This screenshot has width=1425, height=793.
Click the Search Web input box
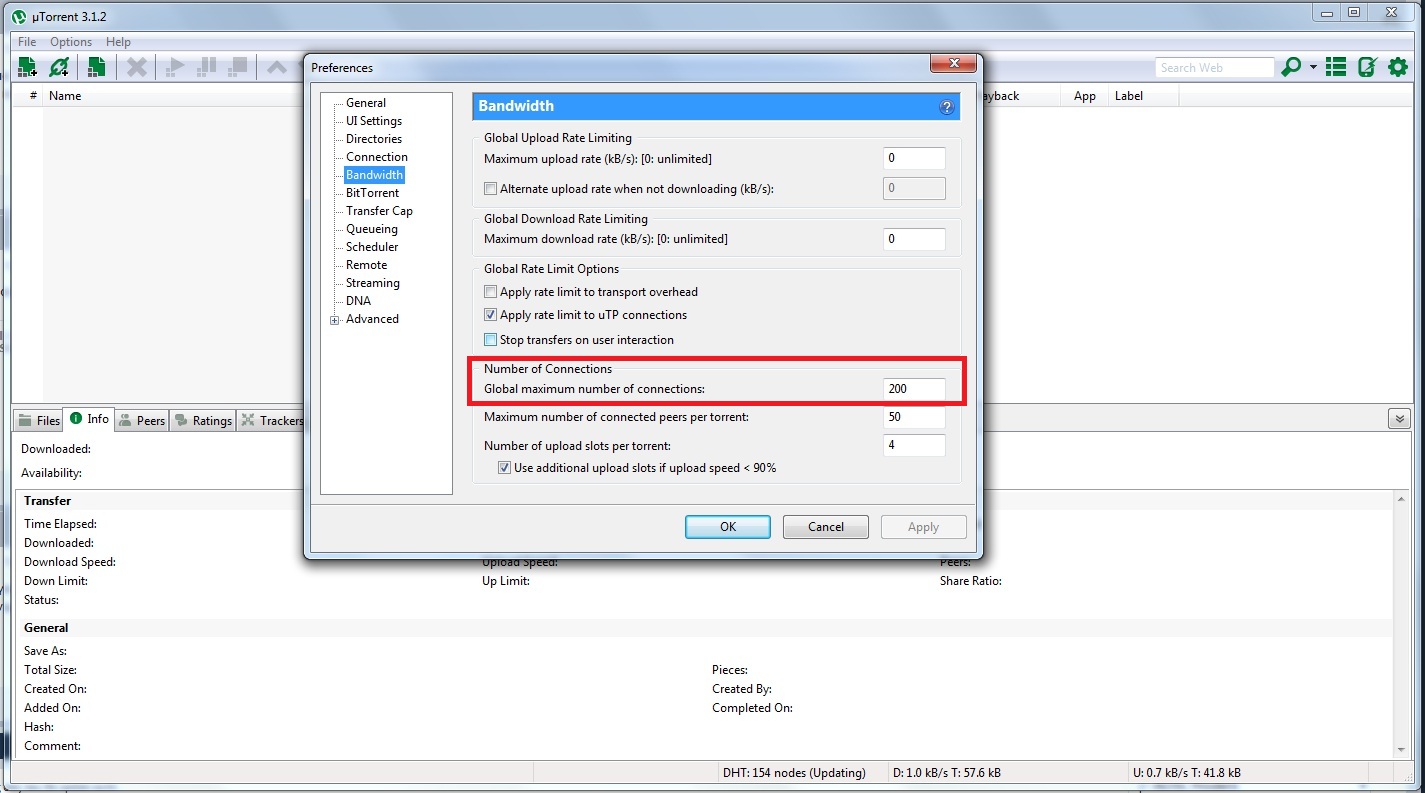tap(1215, 68)
